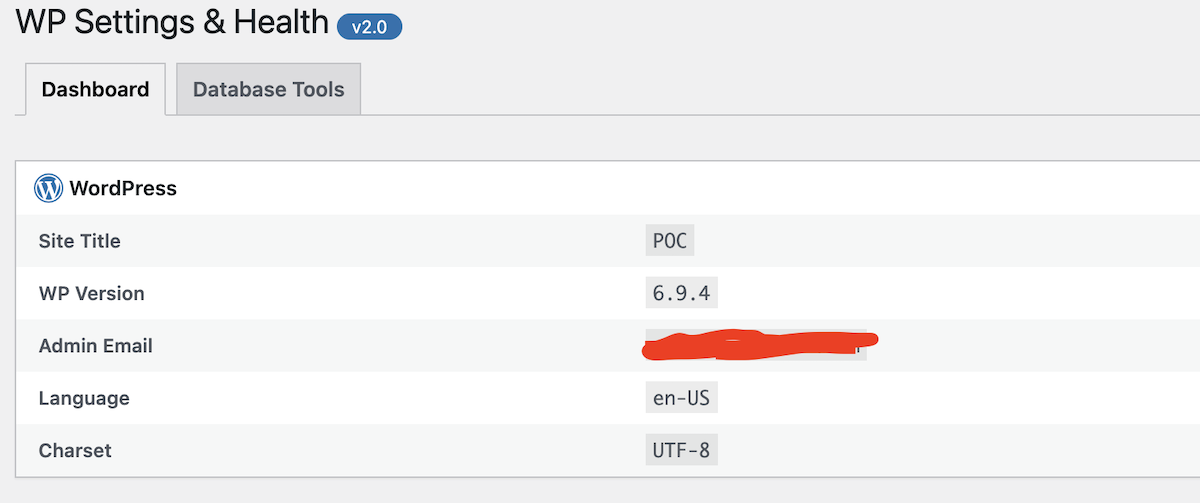
Task: Click the blank space of WP Version row
Action: tap(950, 294)
